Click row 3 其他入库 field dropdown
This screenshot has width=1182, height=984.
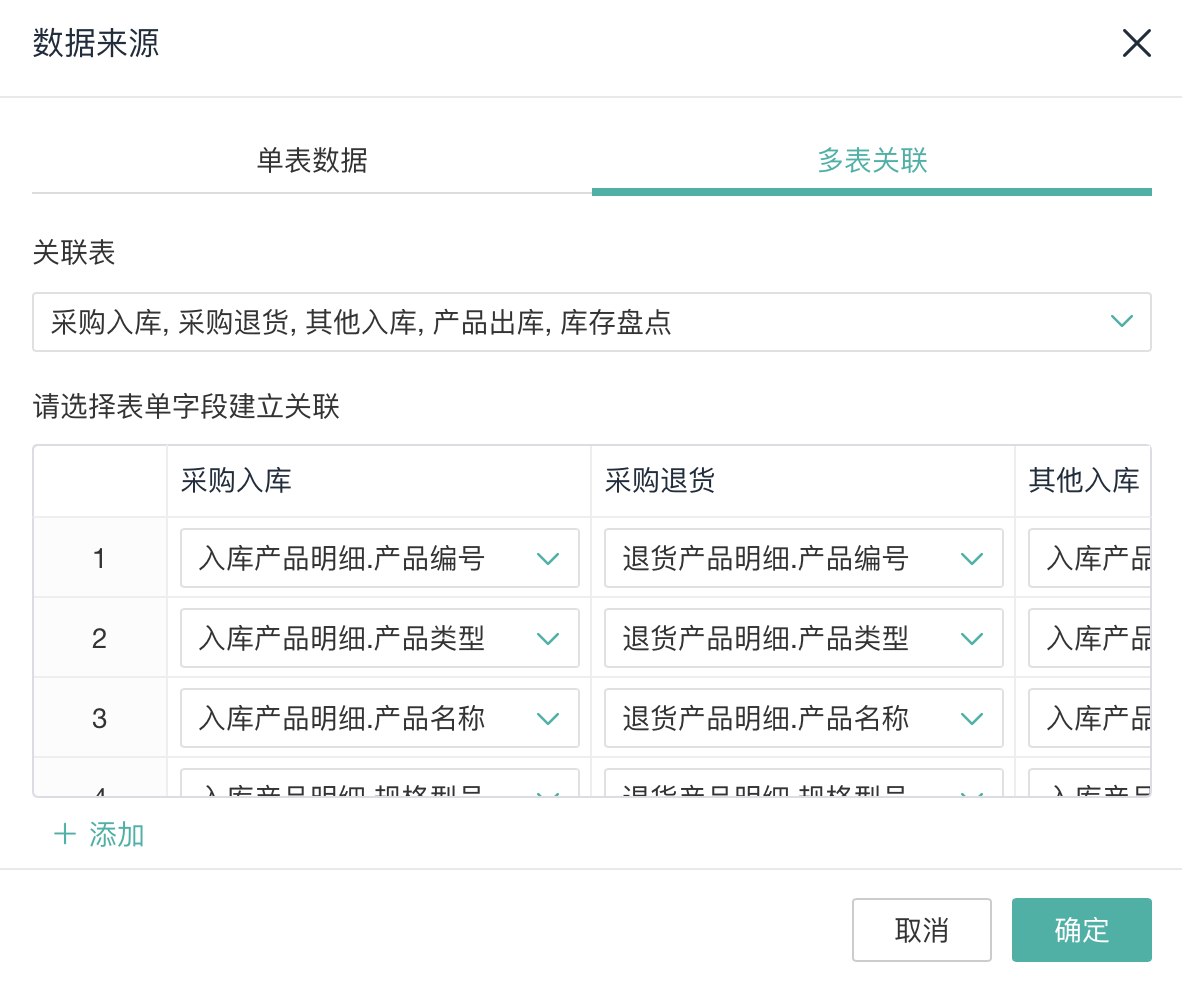[x=1092, y=718]
